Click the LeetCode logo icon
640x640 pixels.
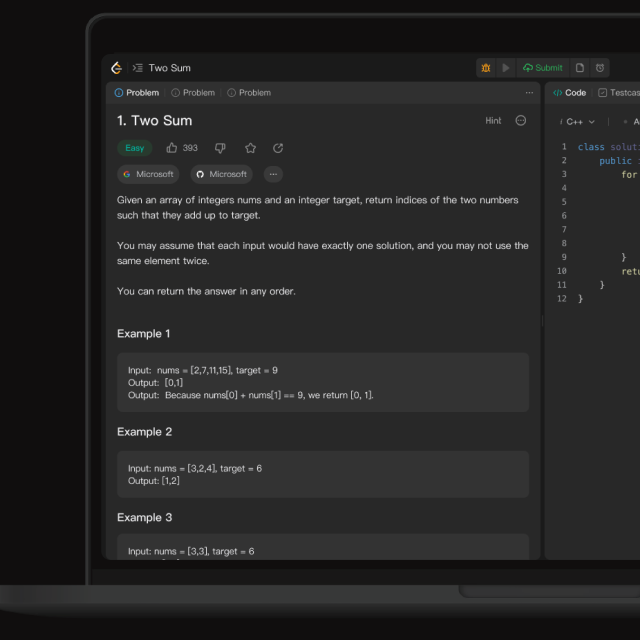[x=117, y=68]
